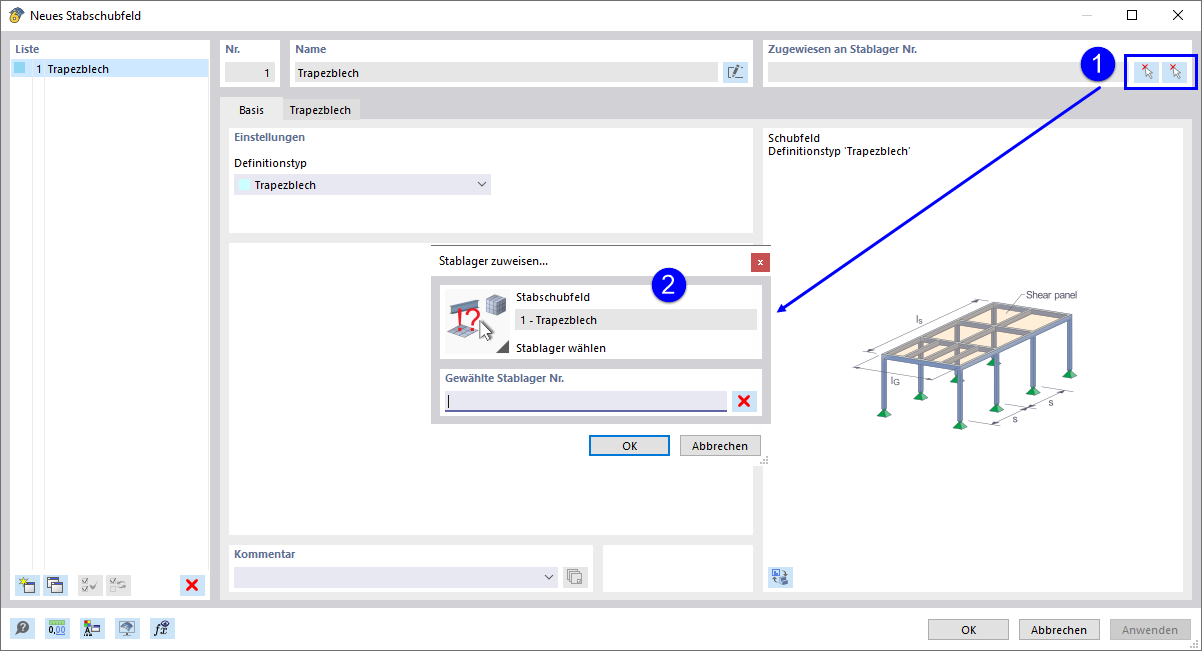Click the 1 - Trapezblech field in popup
The width and height of the screenshot is (1202, 651).
(x=636, y=320)
